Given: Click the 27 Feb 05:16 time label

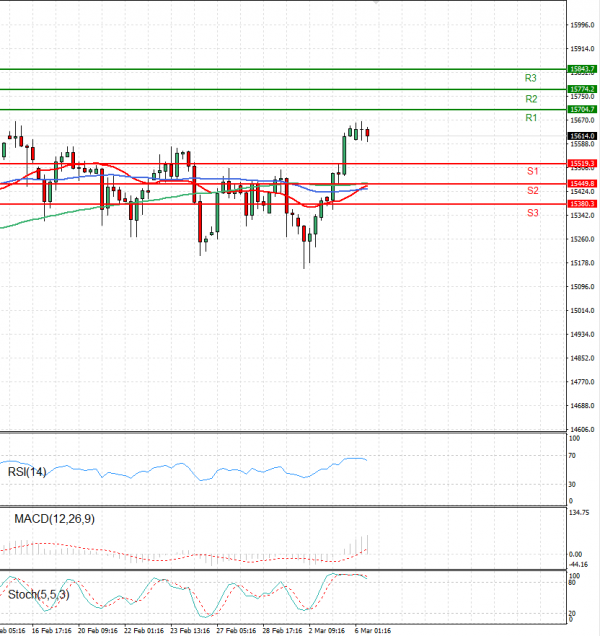Looking at the screenshot, I should 236,631.
